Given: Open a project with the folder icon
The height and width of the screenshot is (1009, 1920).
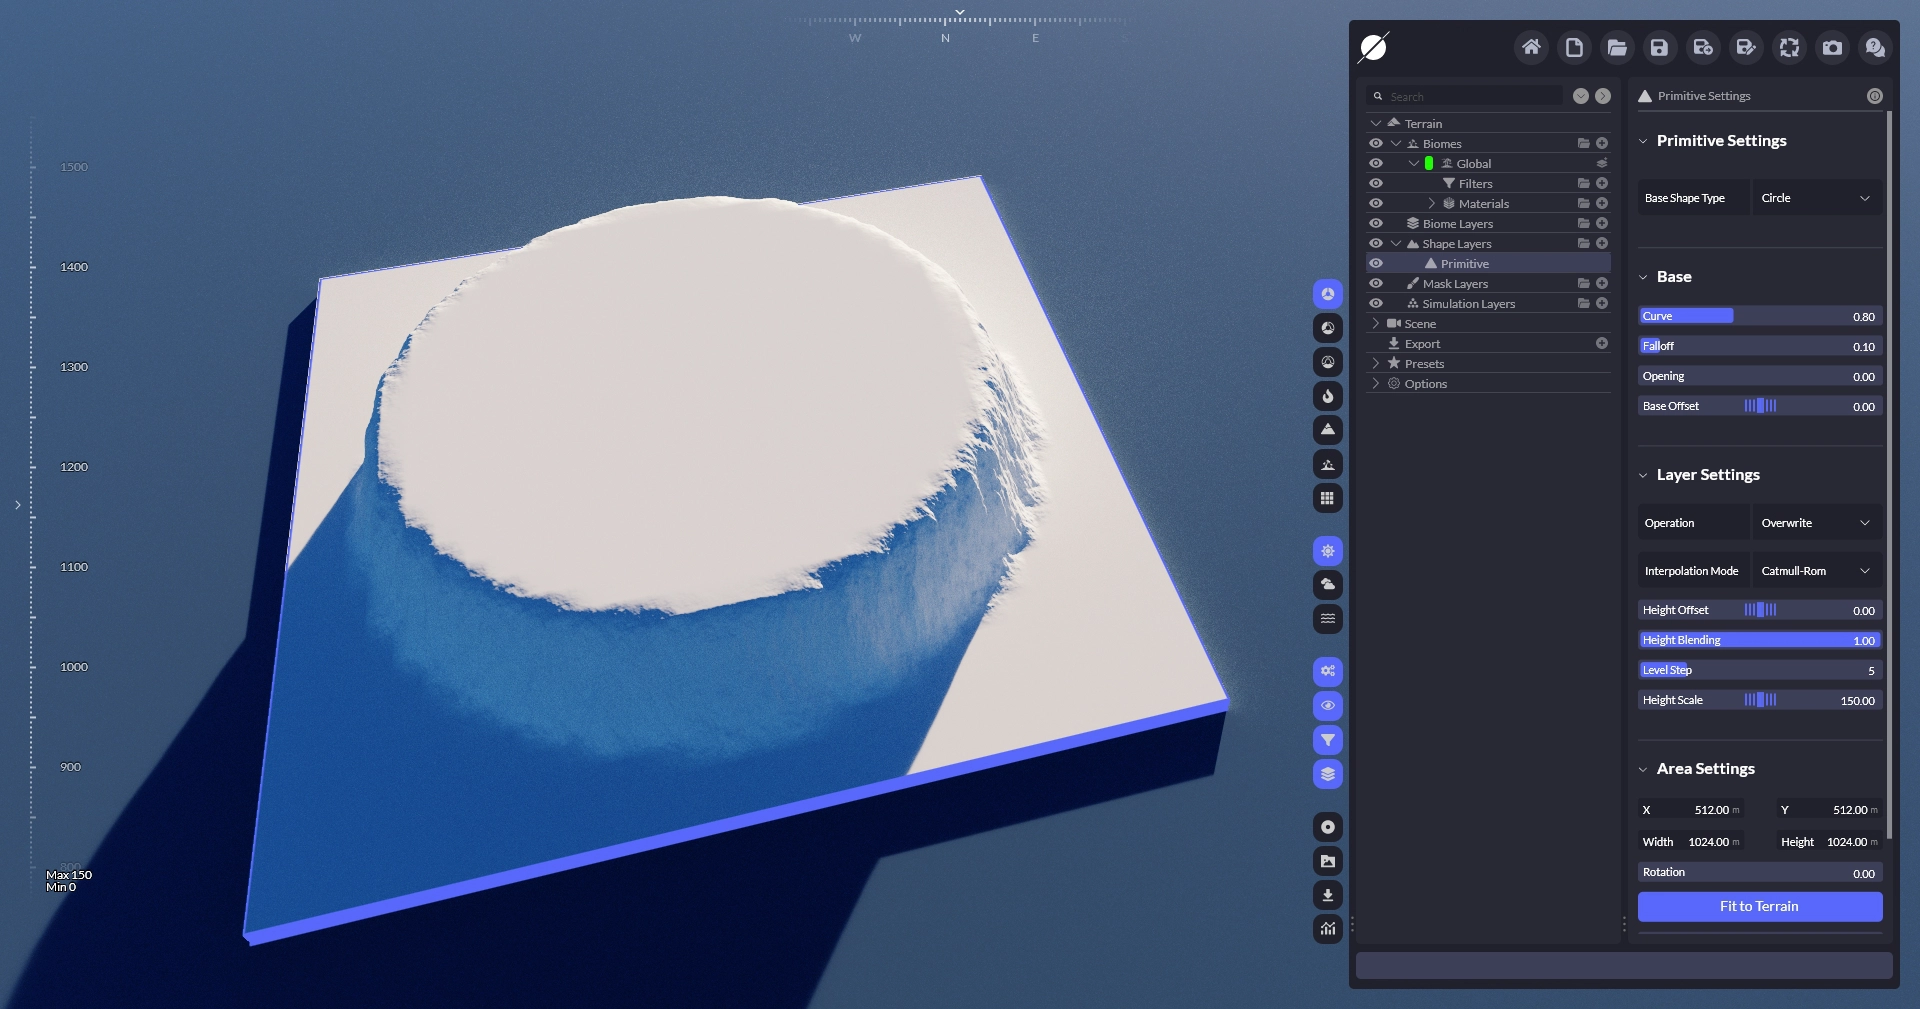Looking at the screenshot, I should click(1617, 47).
